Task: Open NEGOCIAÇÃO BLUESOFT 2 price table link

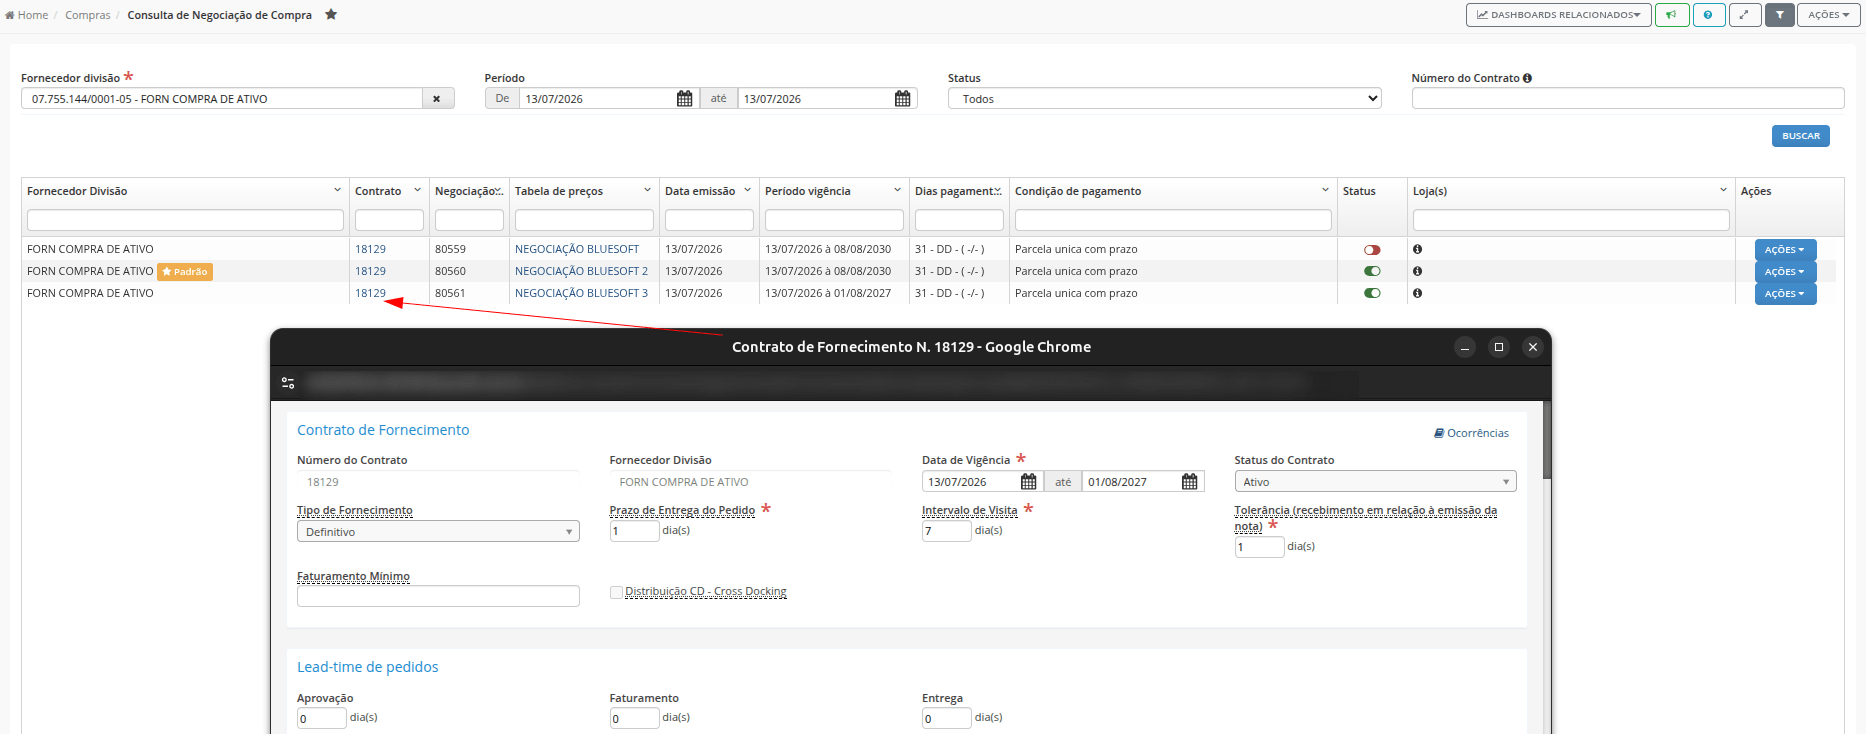Action: pos(581,271)
